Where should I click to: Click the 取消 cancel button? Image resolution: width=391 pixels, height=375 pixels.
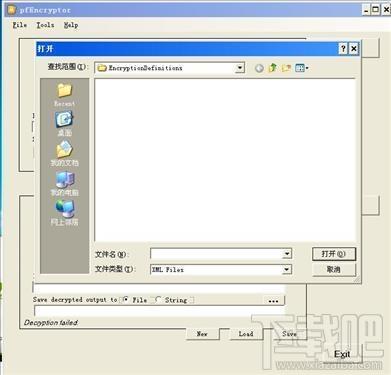(334, 269)
